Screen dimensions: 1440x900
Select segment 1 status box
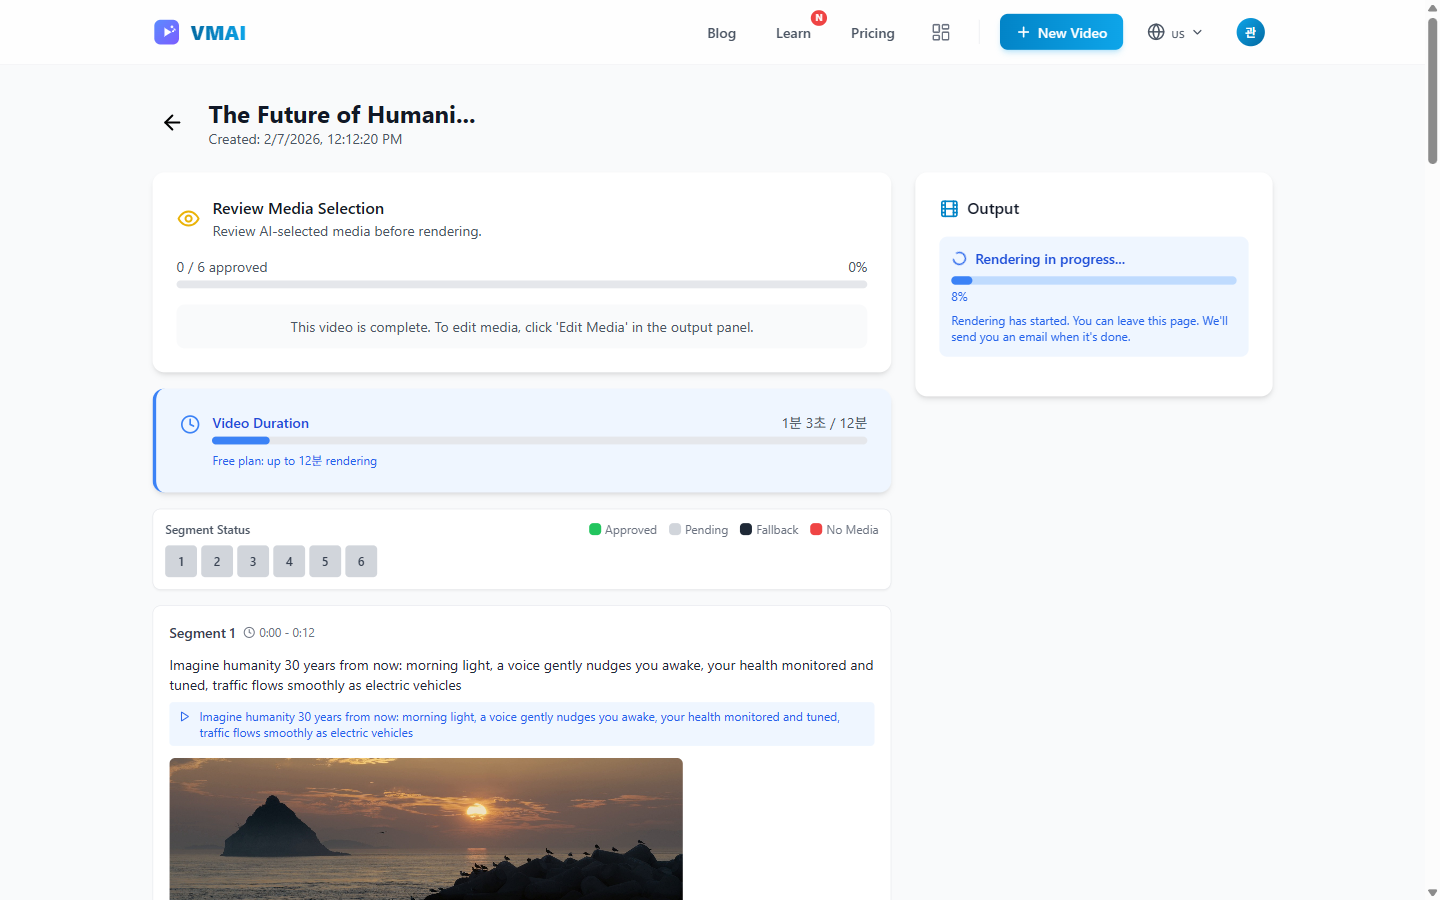point(181,562)
